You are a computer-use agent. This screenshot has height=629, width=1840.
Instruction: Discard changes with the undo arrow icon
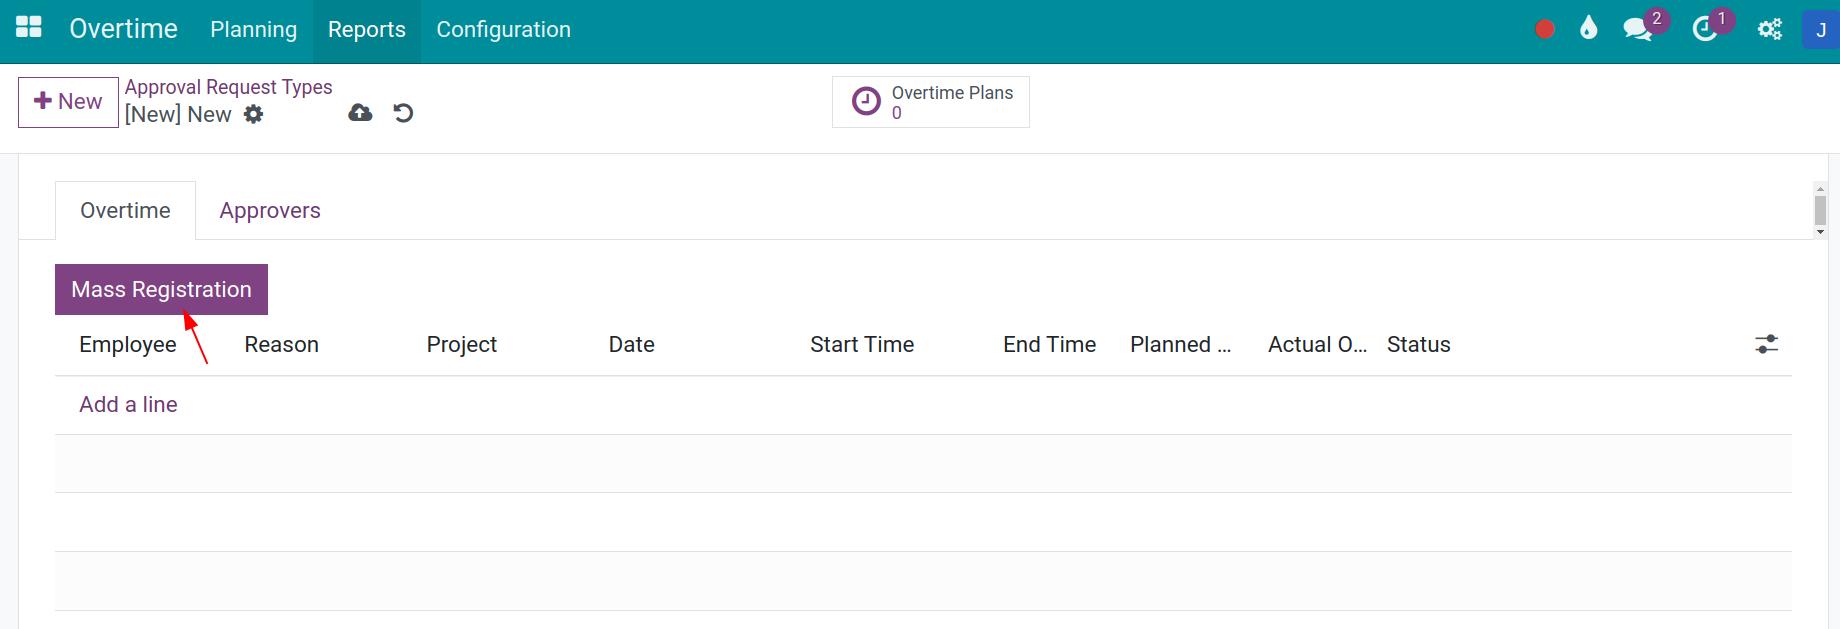[x=403, y=113]
